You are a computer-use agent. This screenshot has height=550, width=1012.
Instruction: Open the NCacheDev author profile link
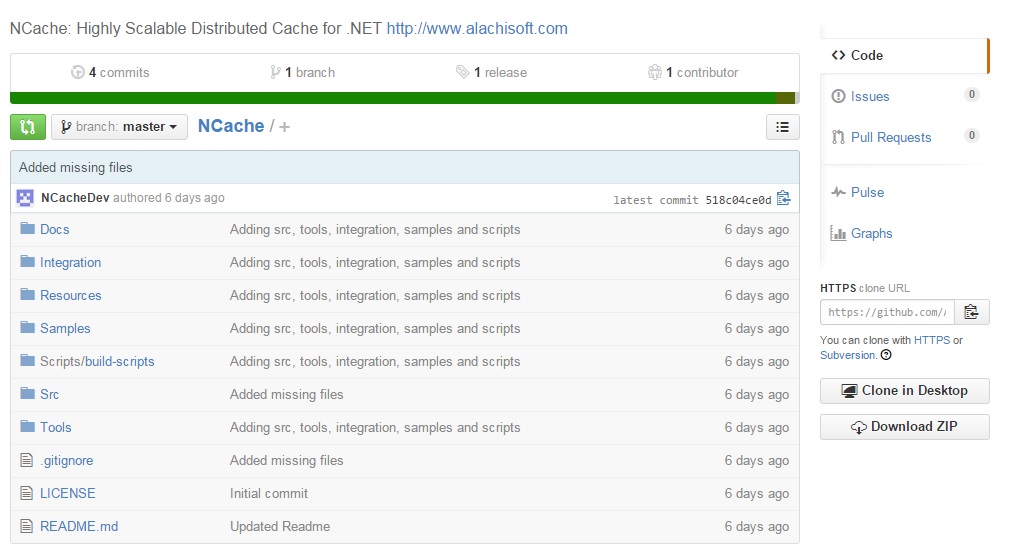coord(75,198)
